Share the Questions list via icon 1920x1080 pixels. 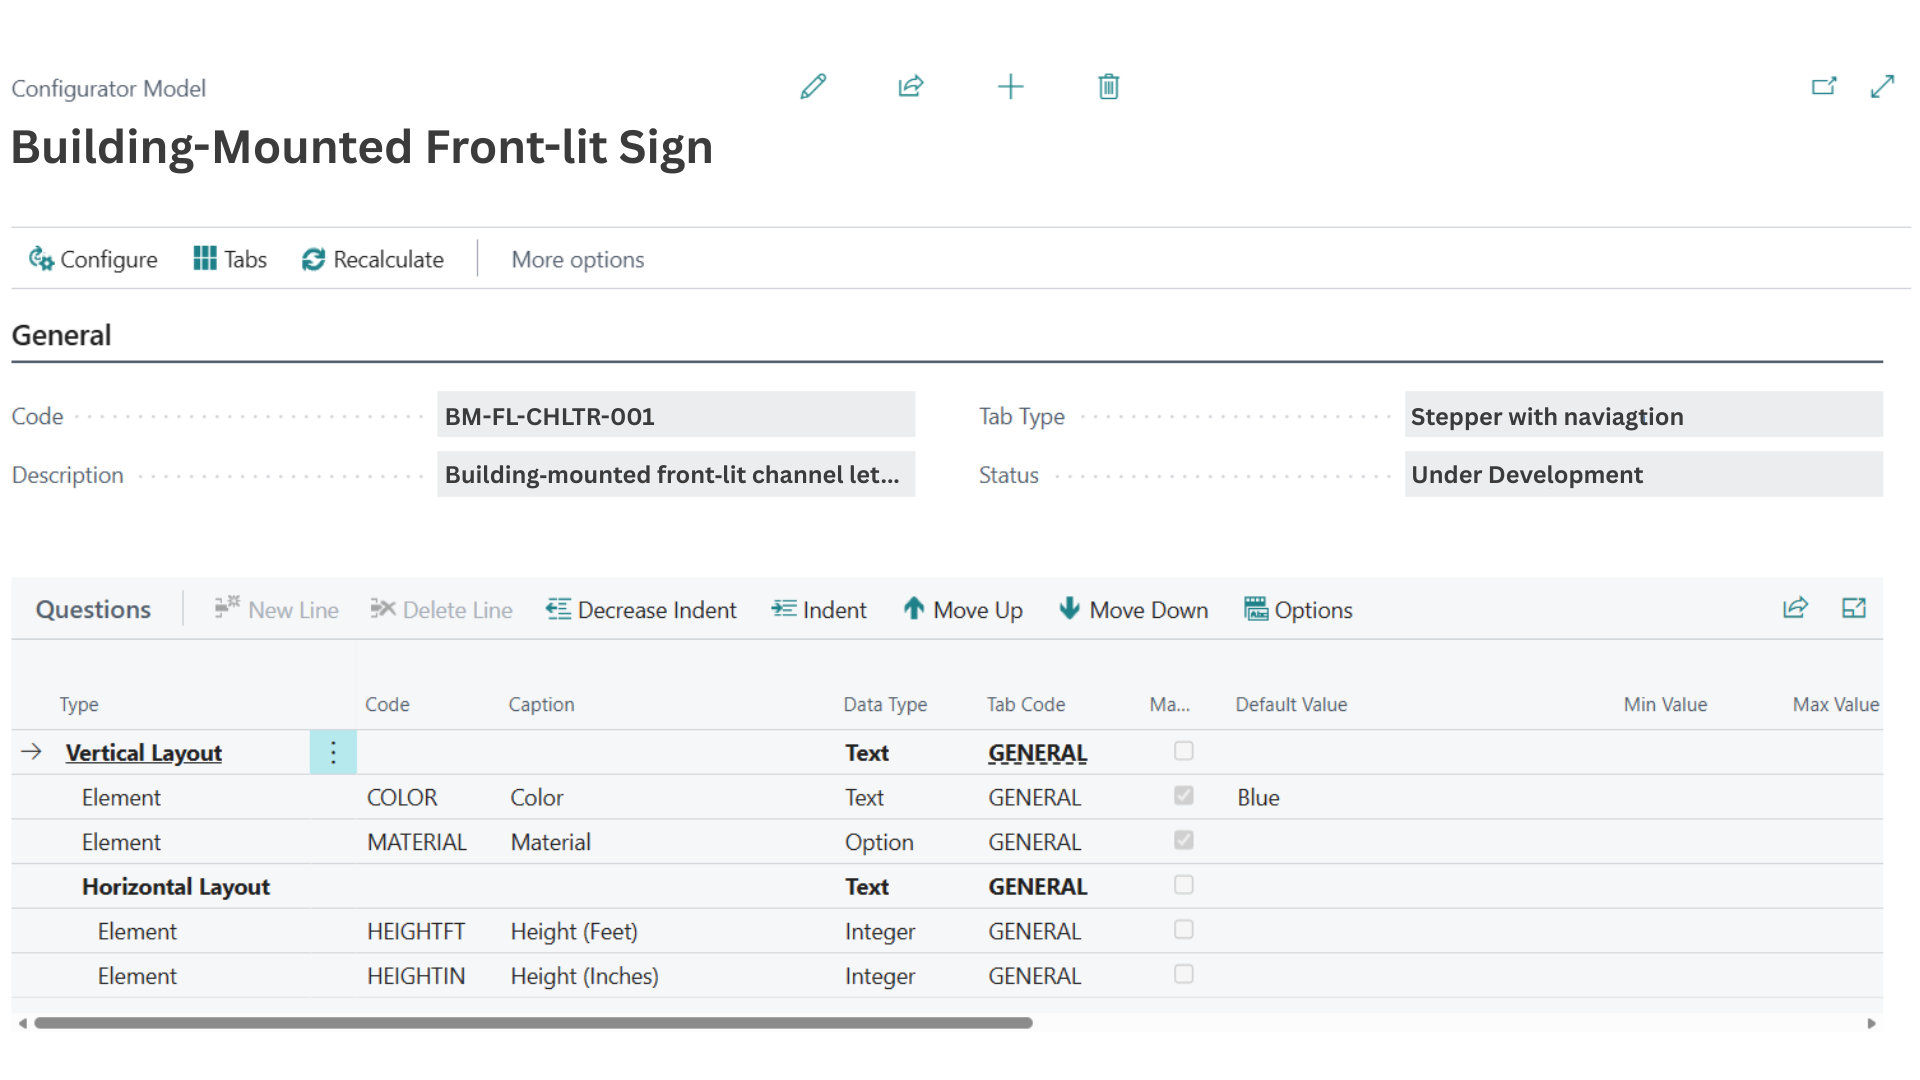[1795, 608]
